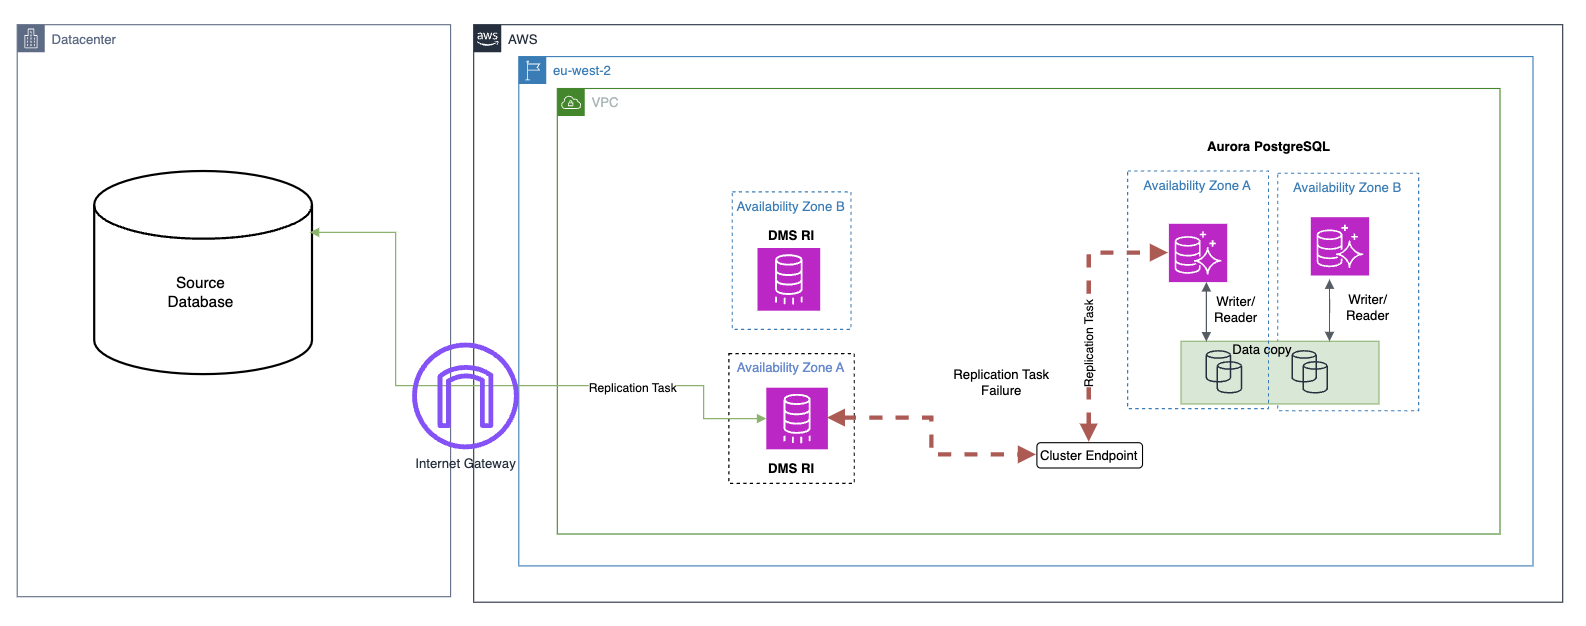Click the Replication Task Failure text

(1001, 382)
